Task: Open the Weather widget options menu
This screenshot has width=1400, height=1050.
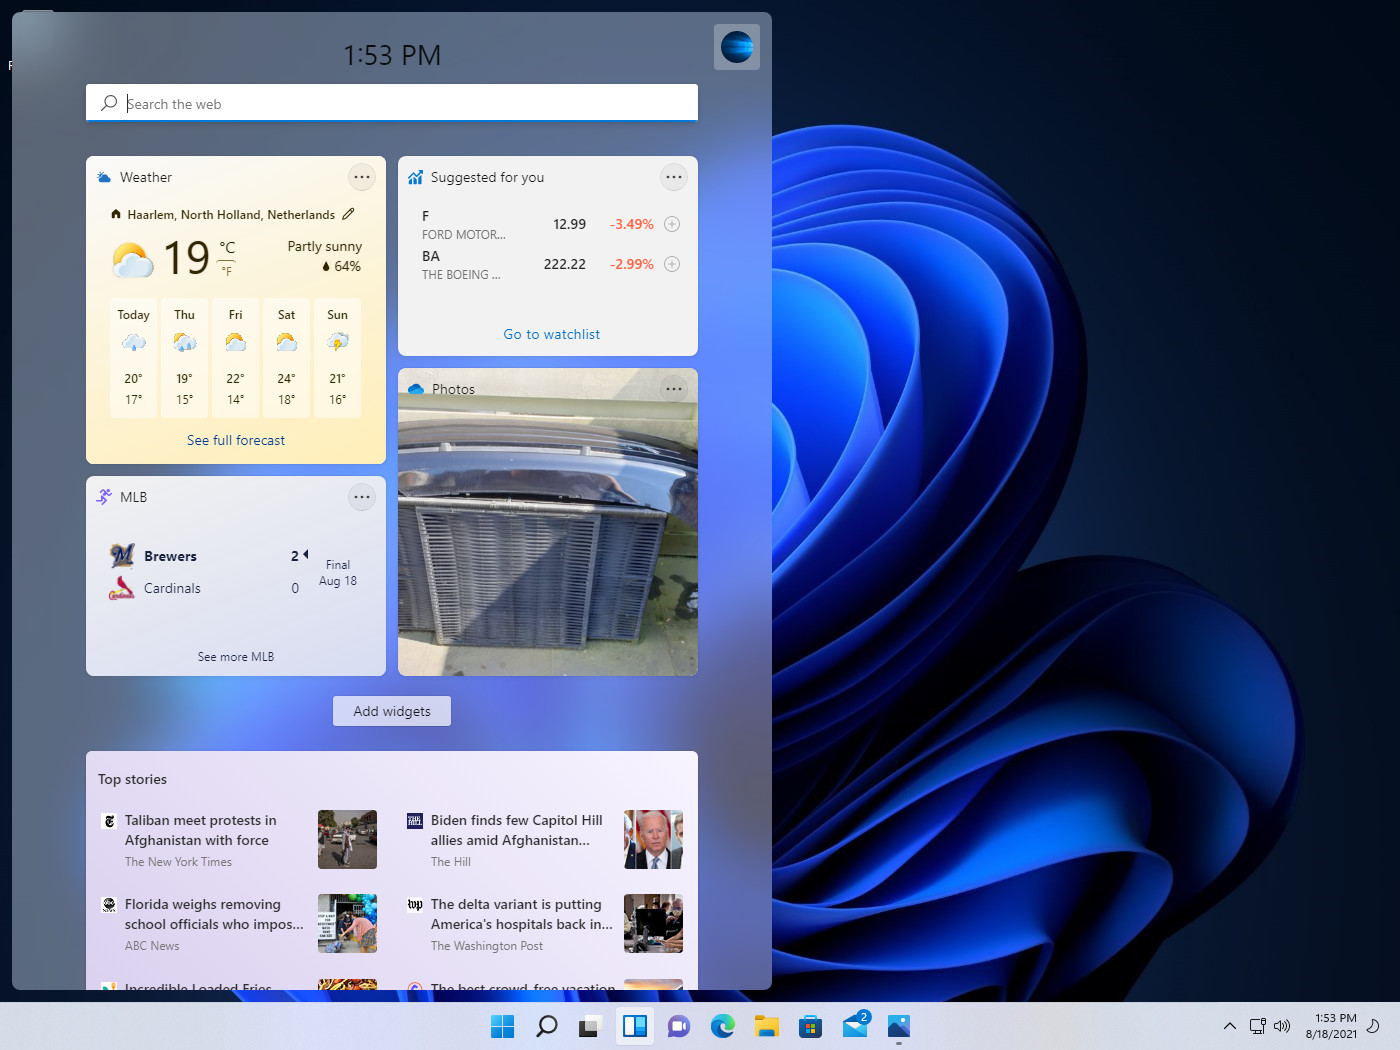Action: click(x=362, y=177)
